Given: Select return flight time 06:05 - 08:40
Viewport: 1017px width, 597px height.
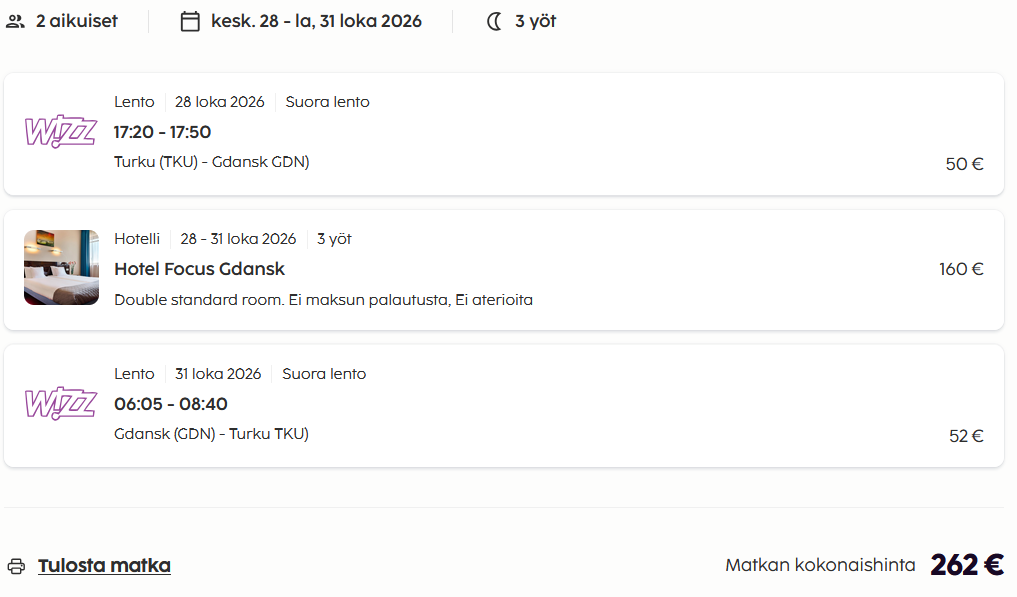Looking at the screenshot, I should [x=171, y=404].
